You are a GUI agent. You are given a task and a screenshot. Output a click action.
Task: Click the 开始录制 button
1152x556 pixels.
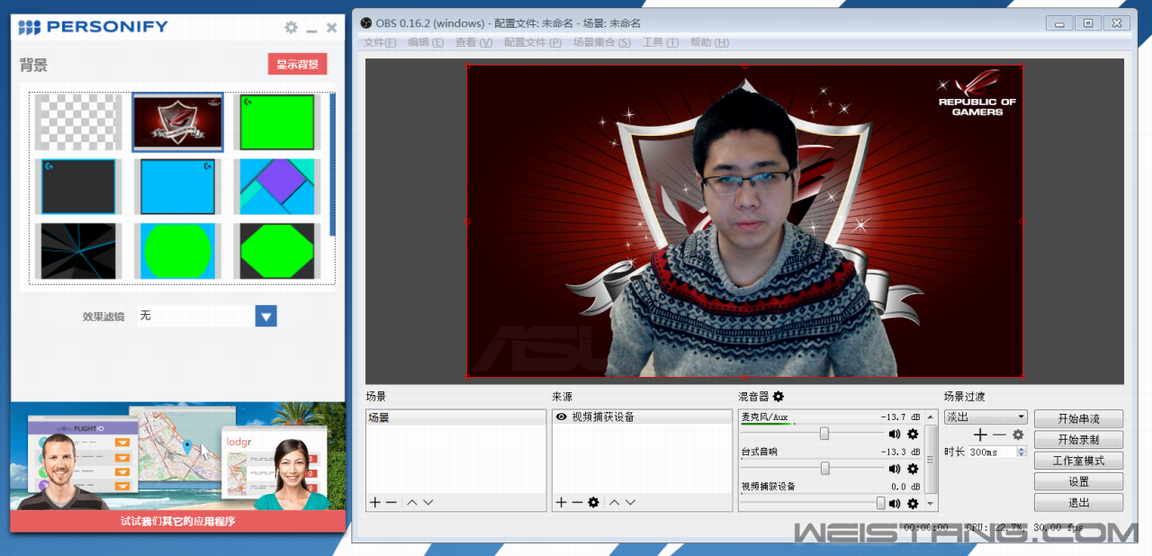click(1079, 440)
